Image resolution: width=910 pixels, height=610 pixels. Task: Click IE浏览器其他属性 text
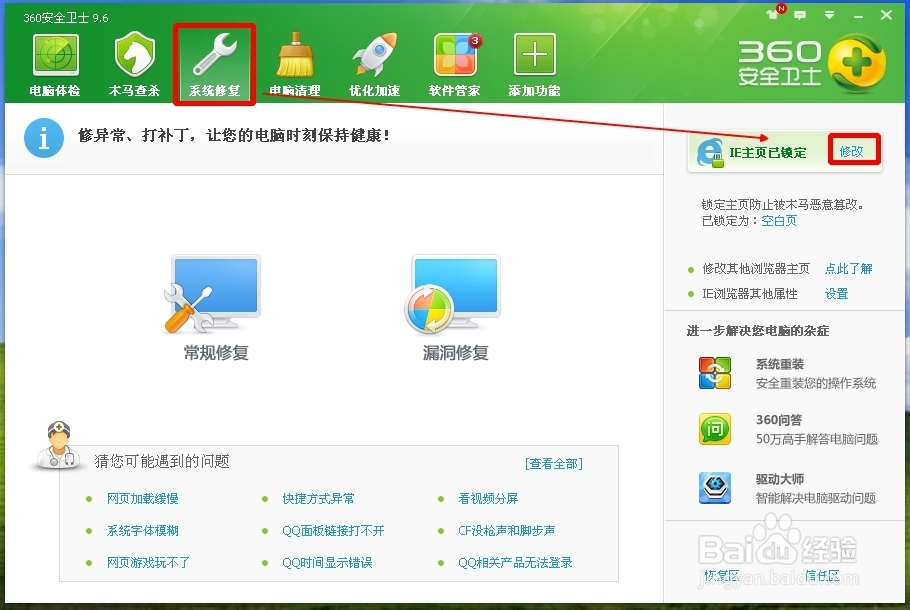pos(749,294)
